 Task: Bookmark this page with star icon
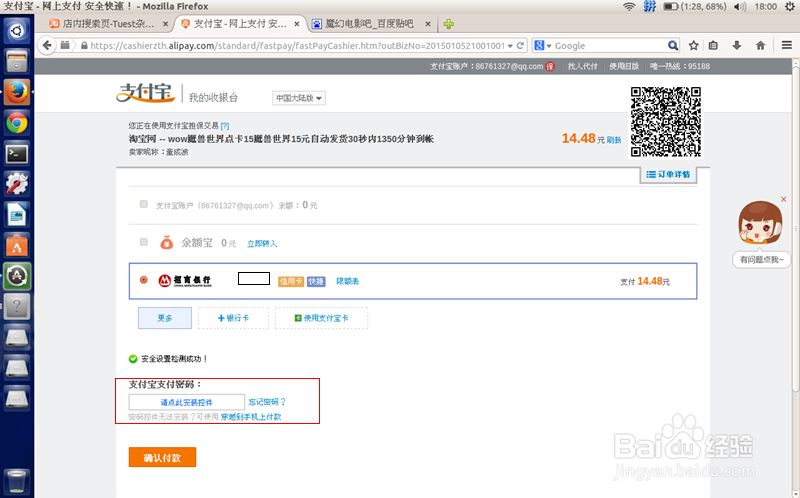click(693, 45)
